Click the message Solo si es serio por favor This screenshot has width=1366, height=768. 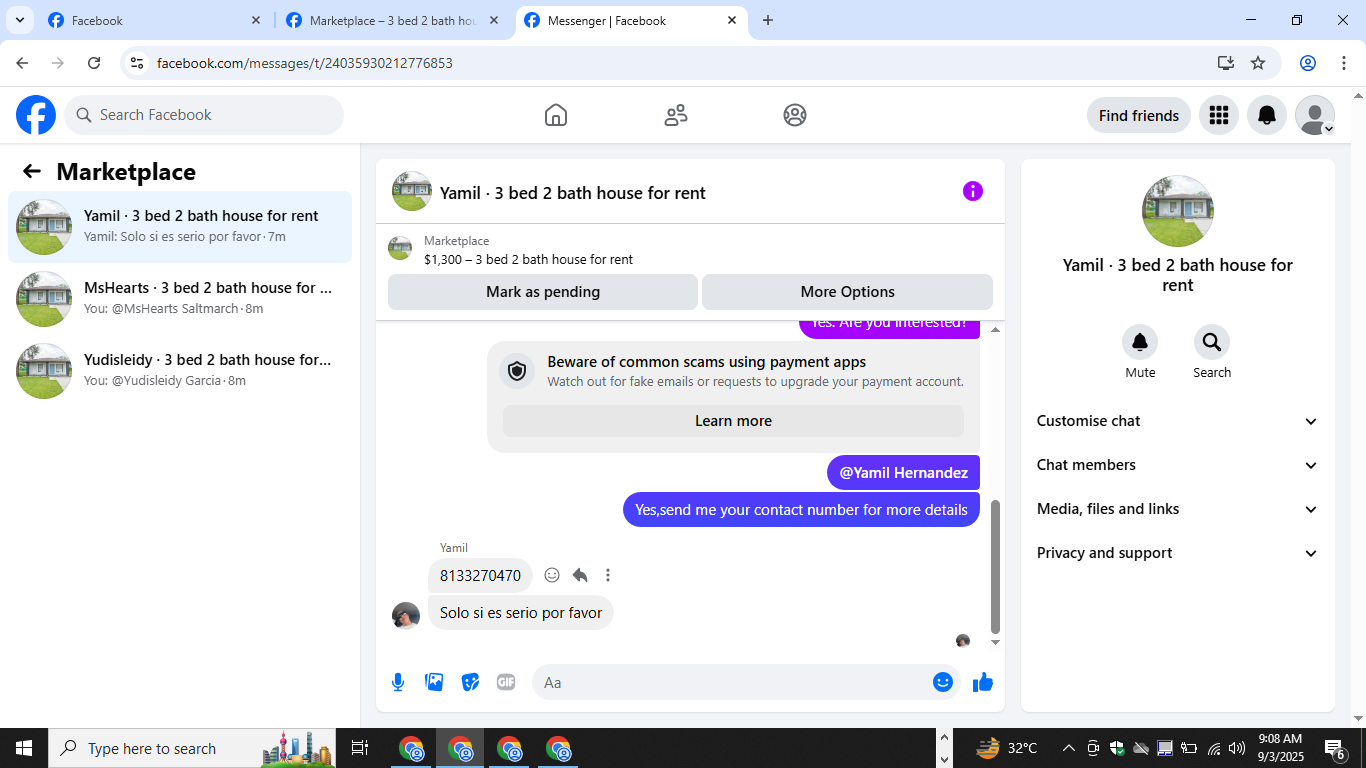pyautogui.click(x=521, y=612)
